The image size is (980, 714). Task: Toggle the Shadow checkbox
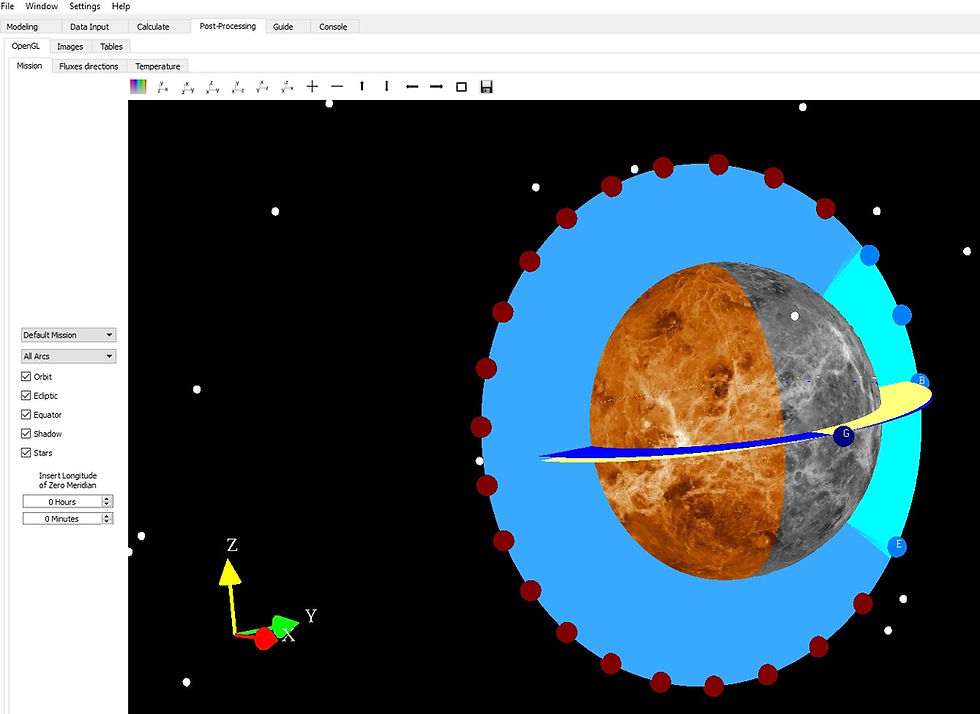click(26, 433)
